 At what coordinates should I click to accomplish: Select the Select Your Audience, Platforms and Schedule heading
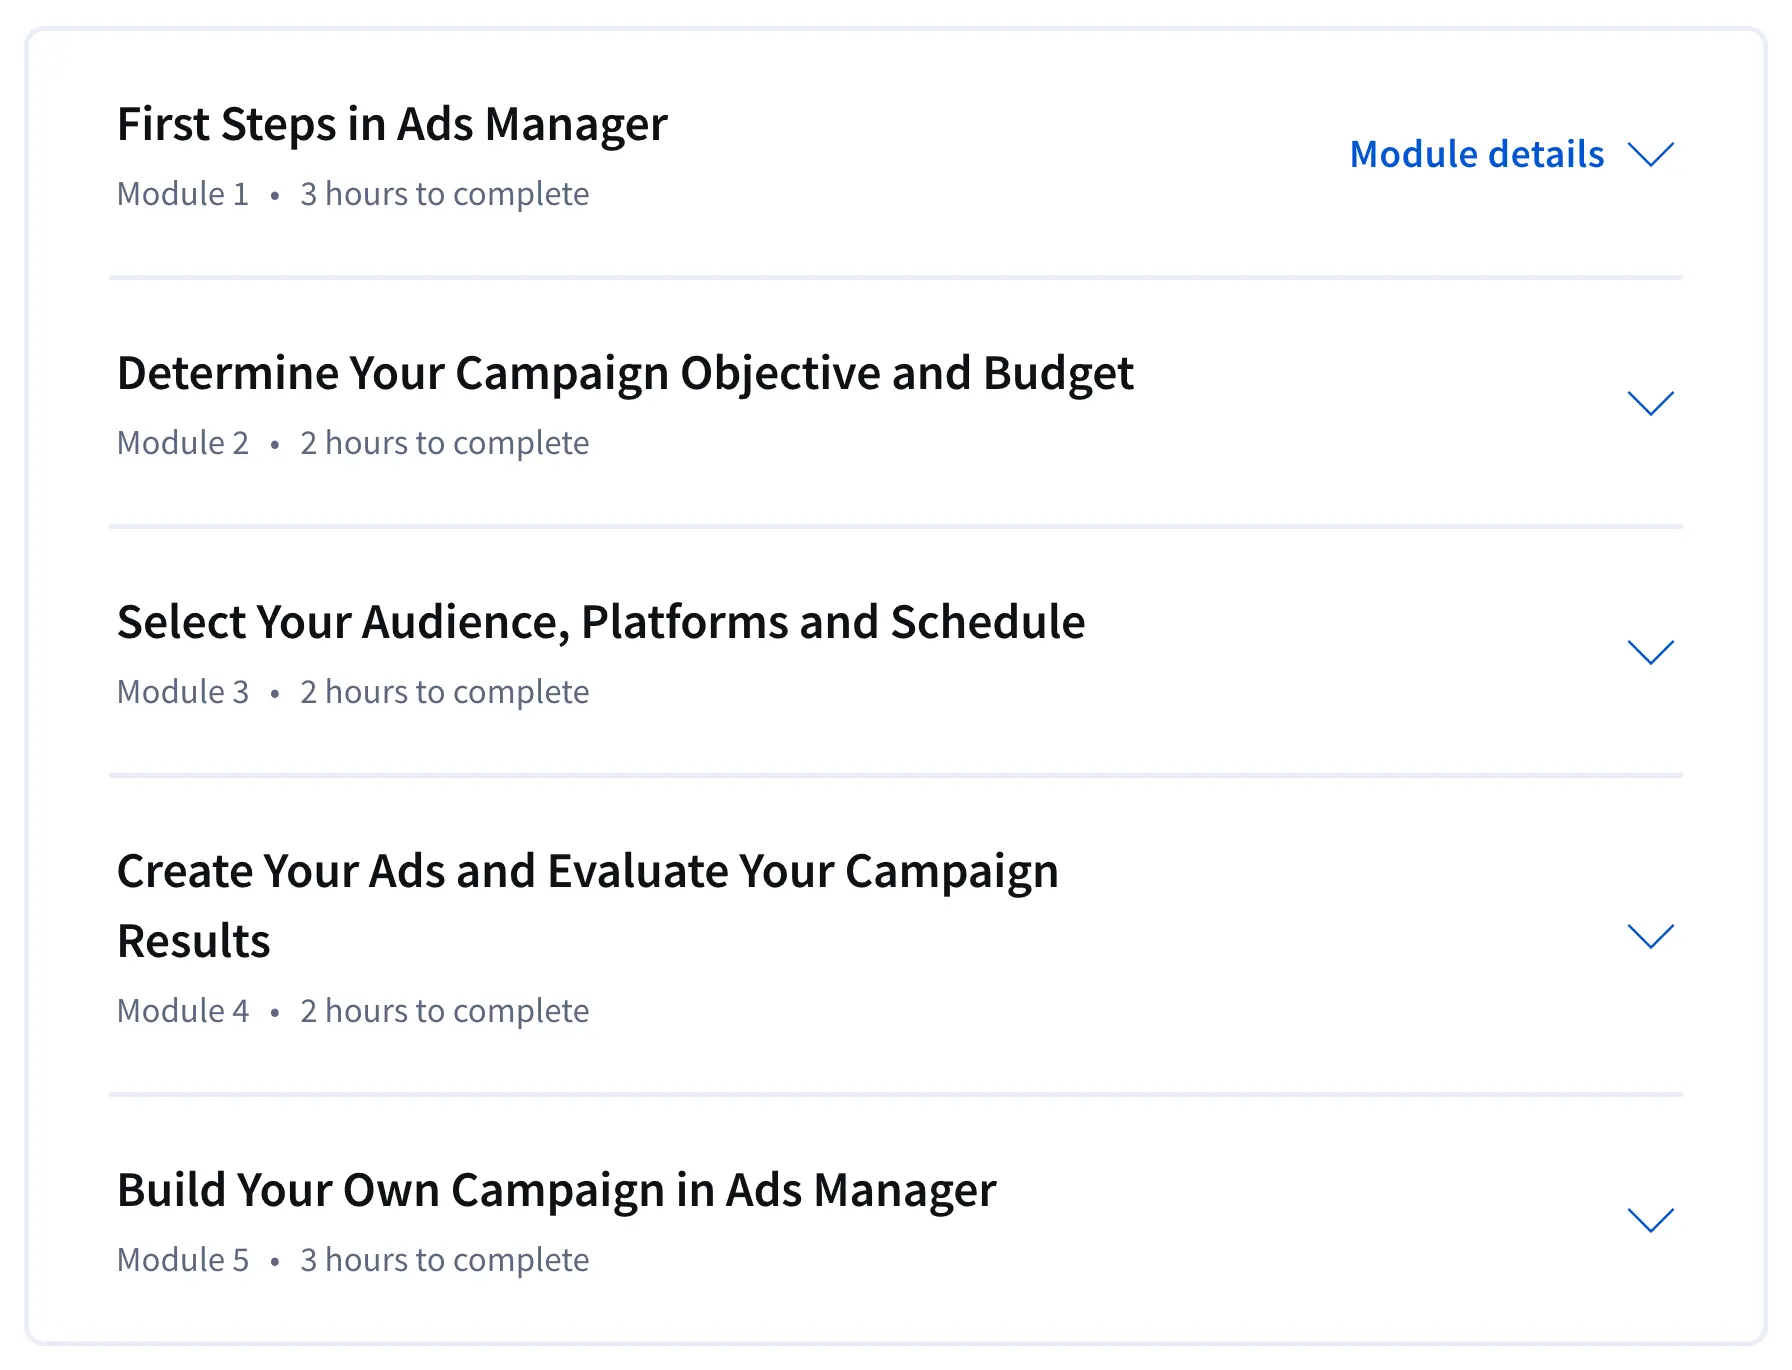[600, 622]
